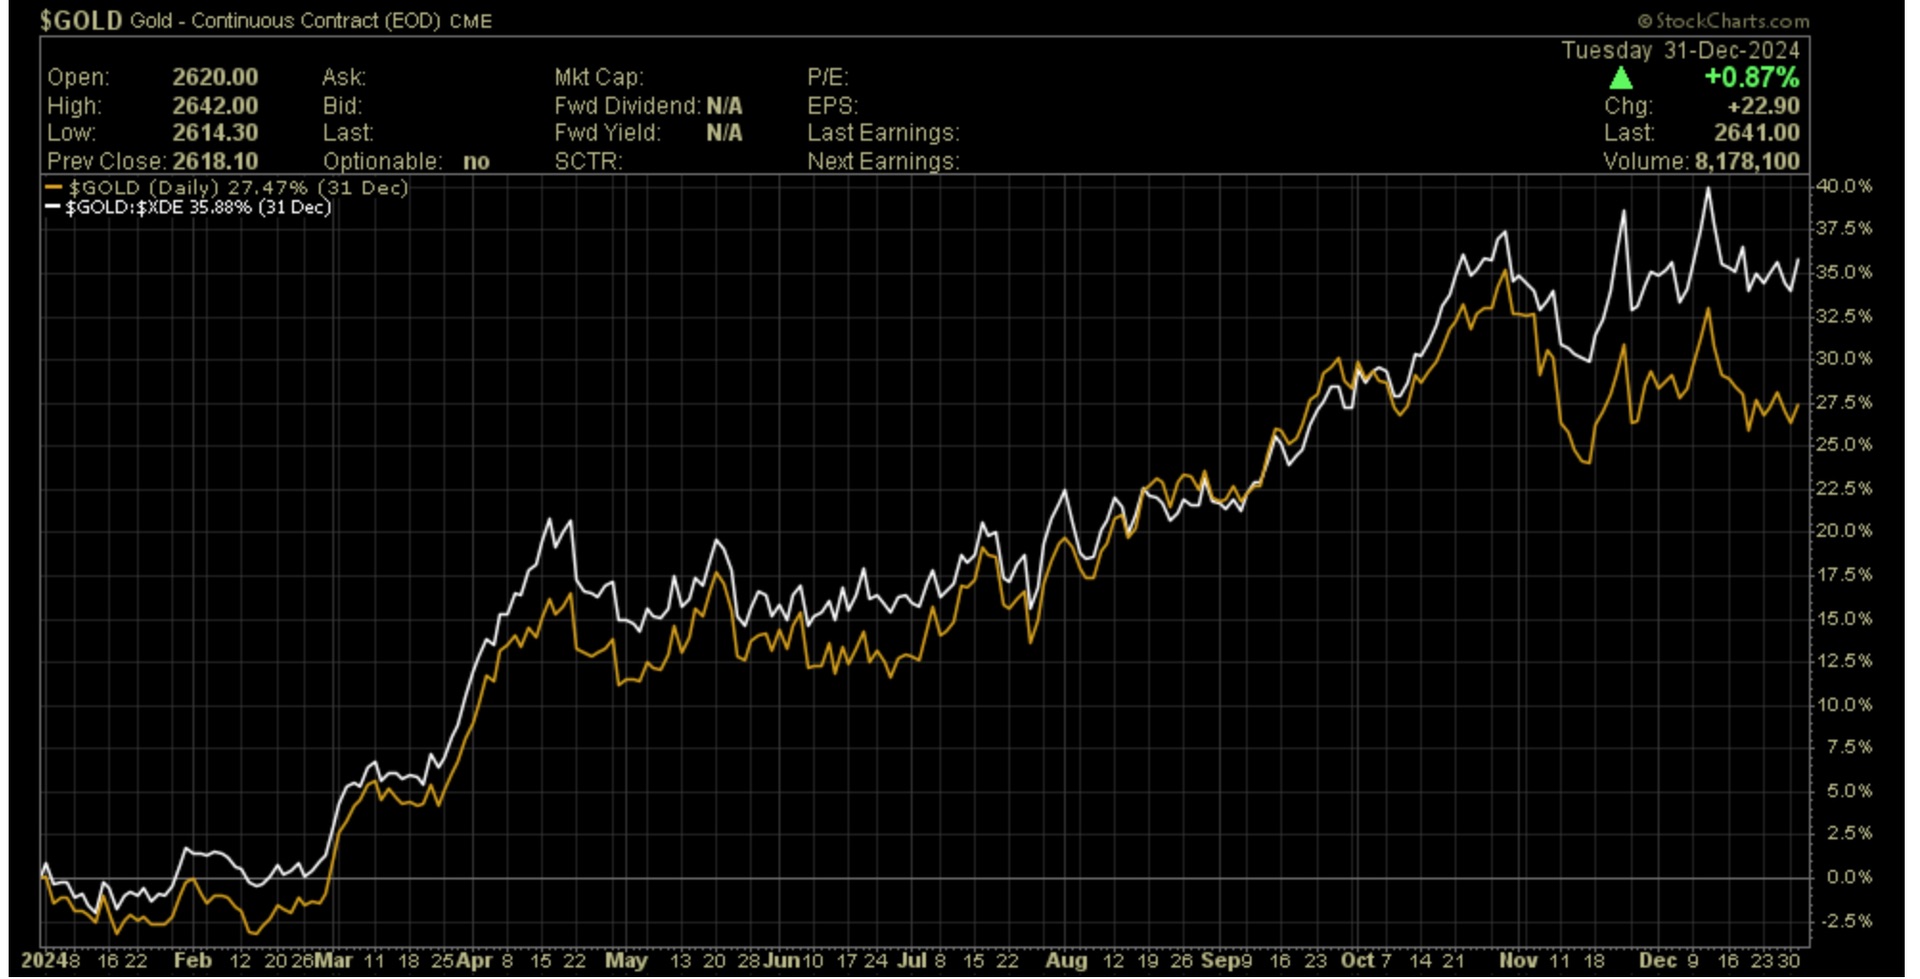
Task: Select the Open price 2620.00
Action: click(x=215, y=77)
